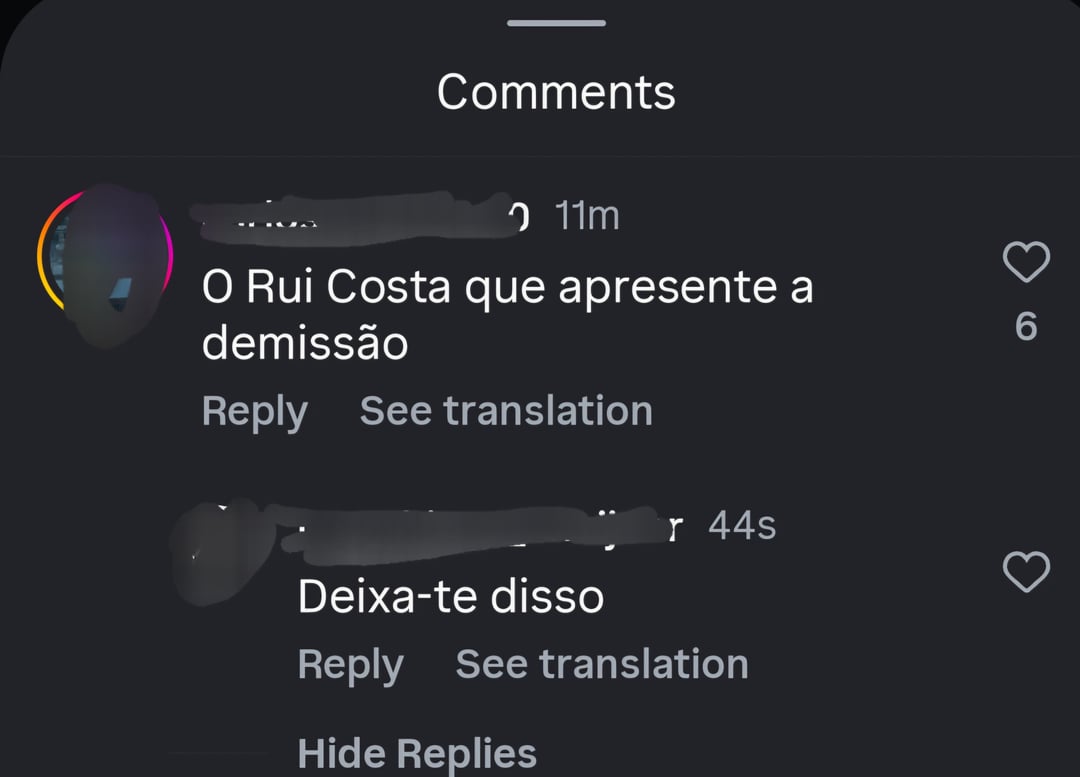Select the 11m timestamp on first comment
This screenshot has width=1080, height=777.
[587, 216]
